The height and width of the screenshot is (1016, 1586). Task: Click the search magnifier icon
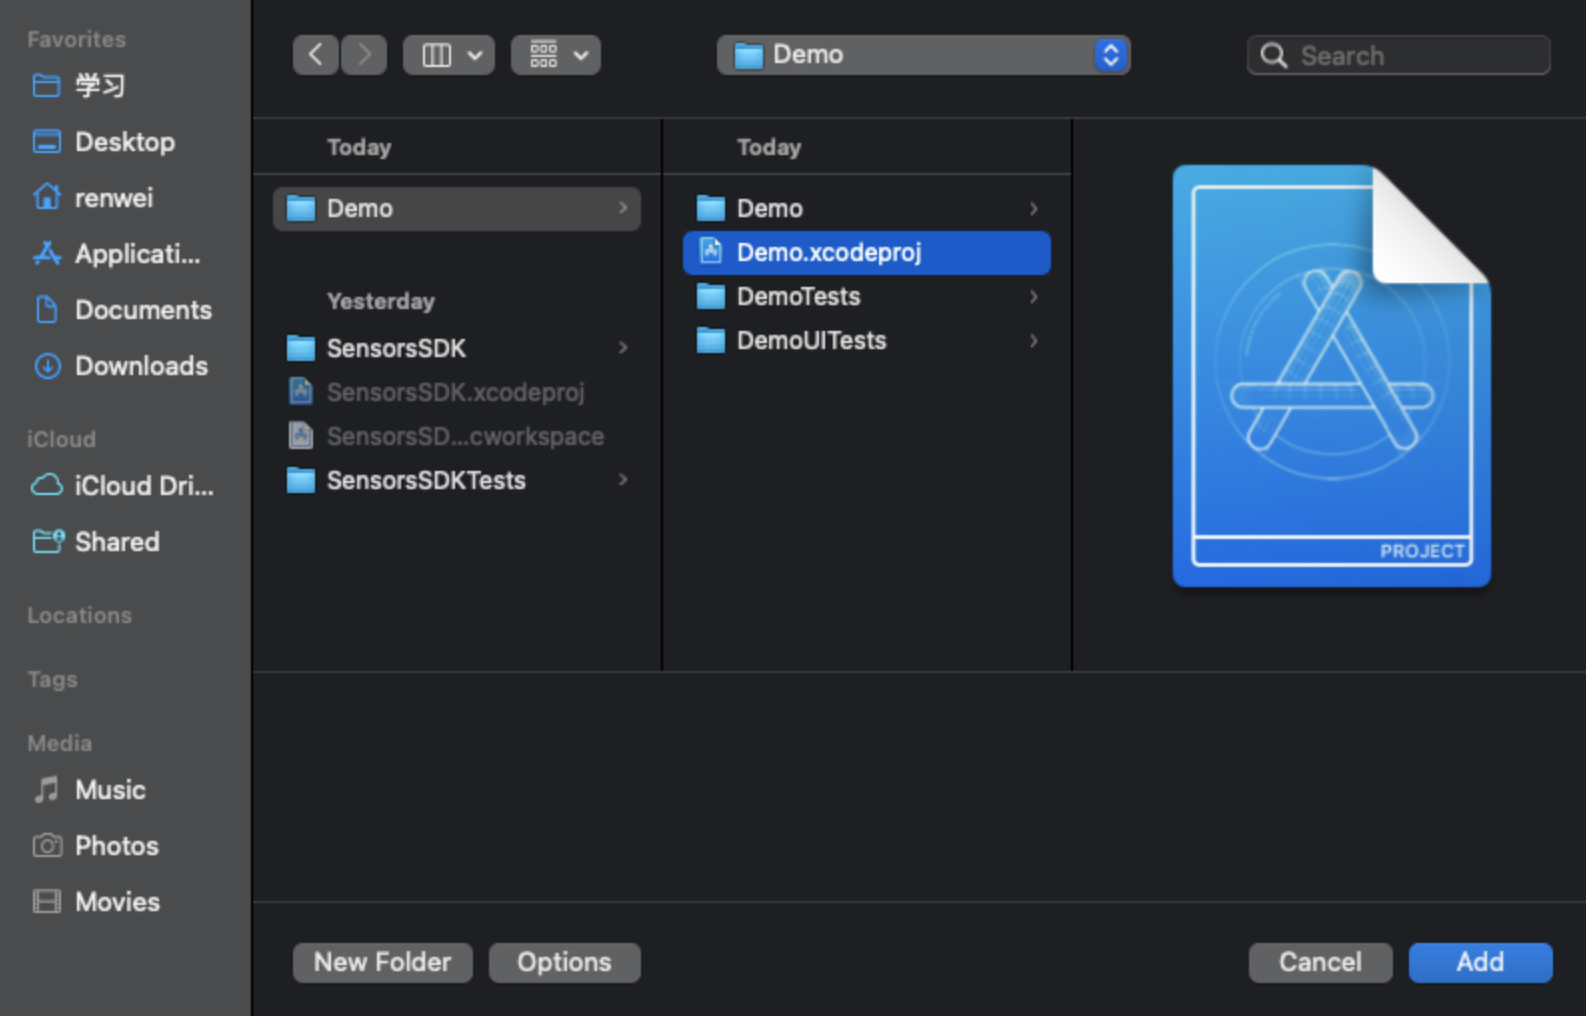pyautogui.click(x=1273, y=55)
